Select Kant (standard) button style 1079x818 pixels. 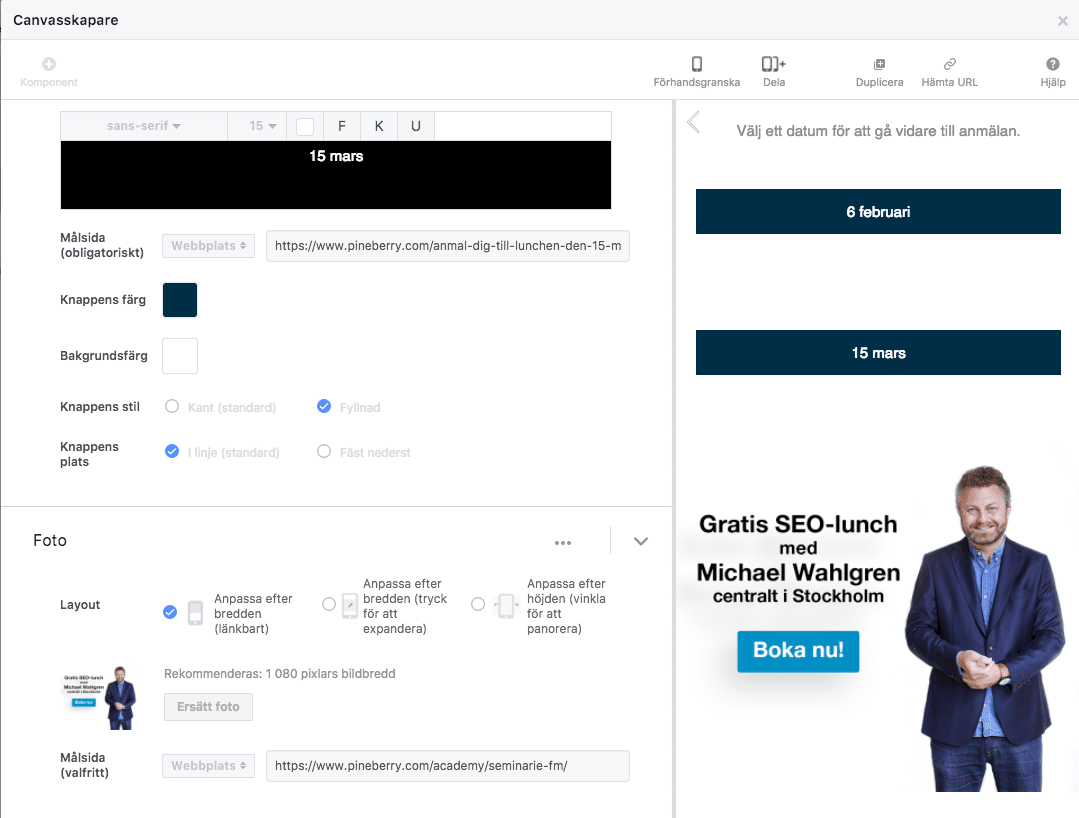(172, 407)
